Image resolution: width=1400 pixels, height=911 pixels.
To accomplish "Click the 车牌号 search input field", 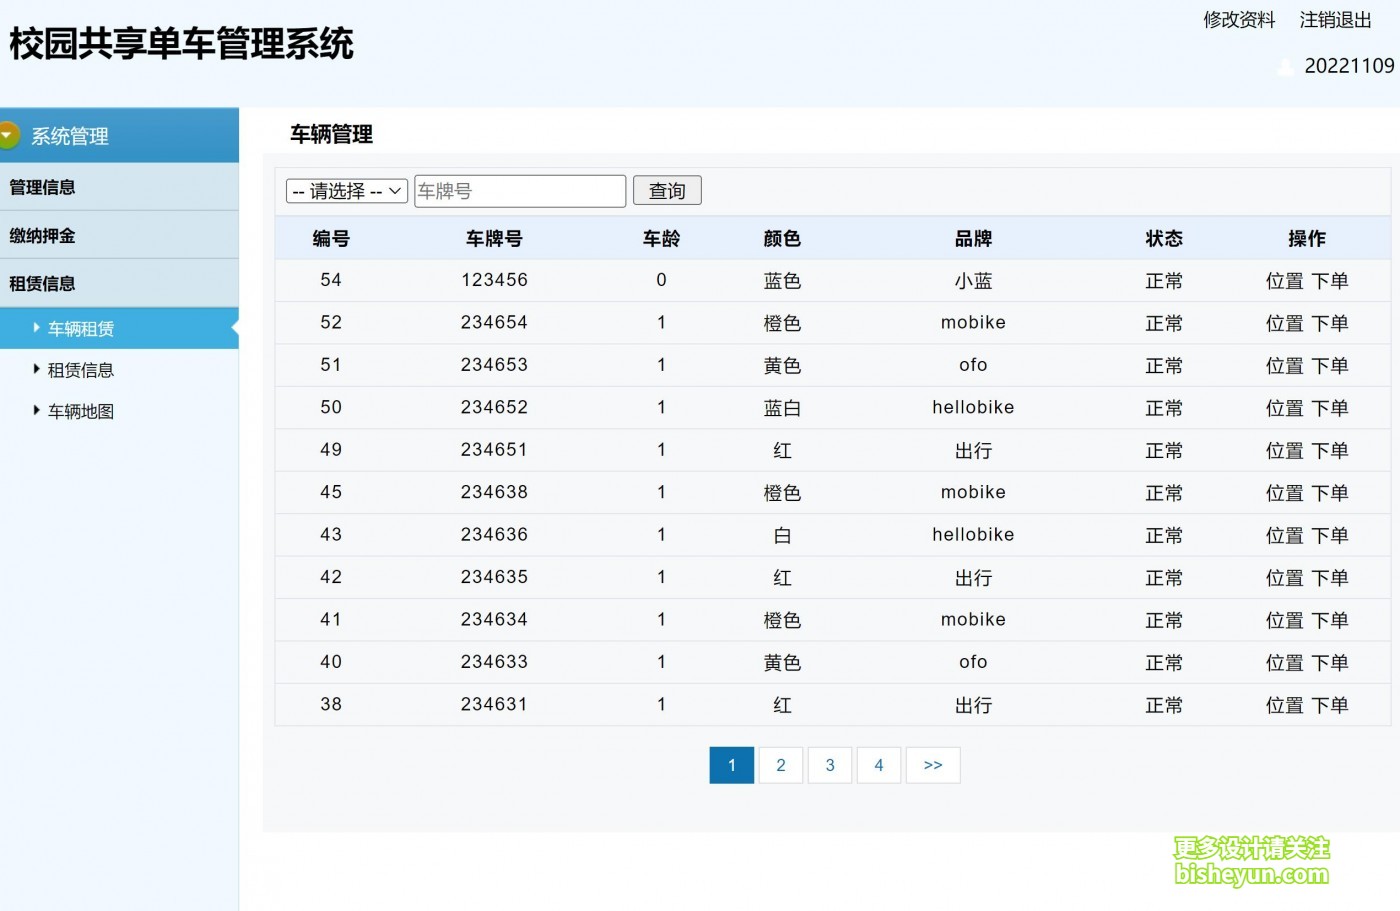I will pos(520,191).
